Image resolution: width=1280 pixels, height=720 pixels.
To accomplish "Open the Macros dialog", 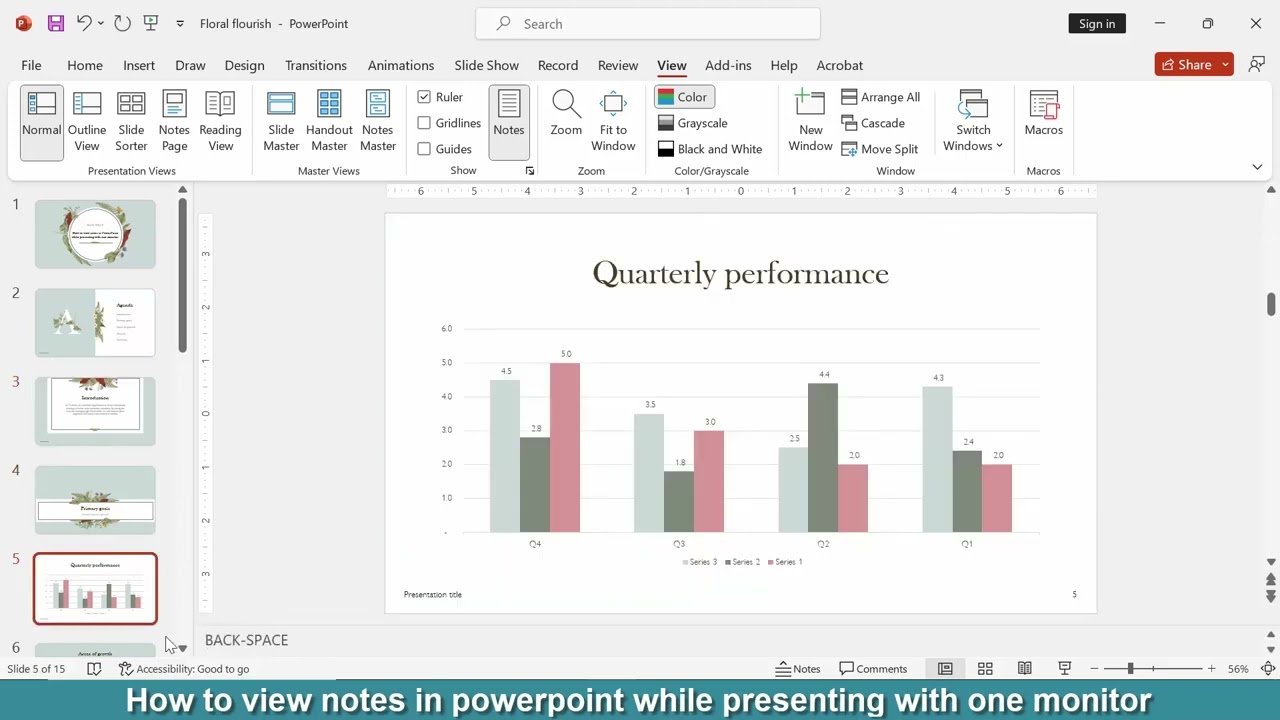I will tap(1043, 113).
